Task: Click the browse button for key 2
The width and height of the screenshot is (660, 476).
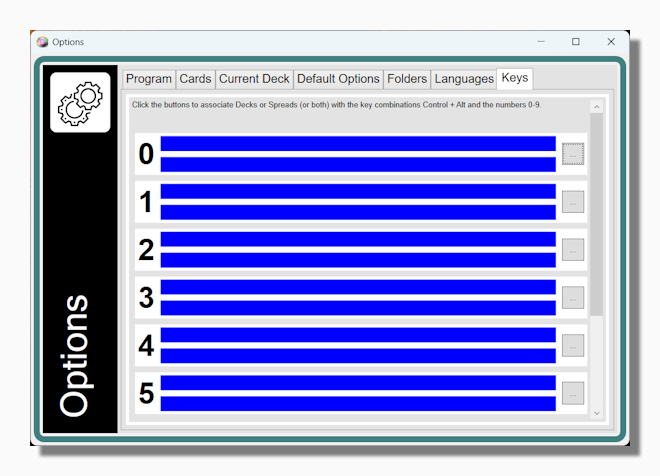Action: coord(573,250)
